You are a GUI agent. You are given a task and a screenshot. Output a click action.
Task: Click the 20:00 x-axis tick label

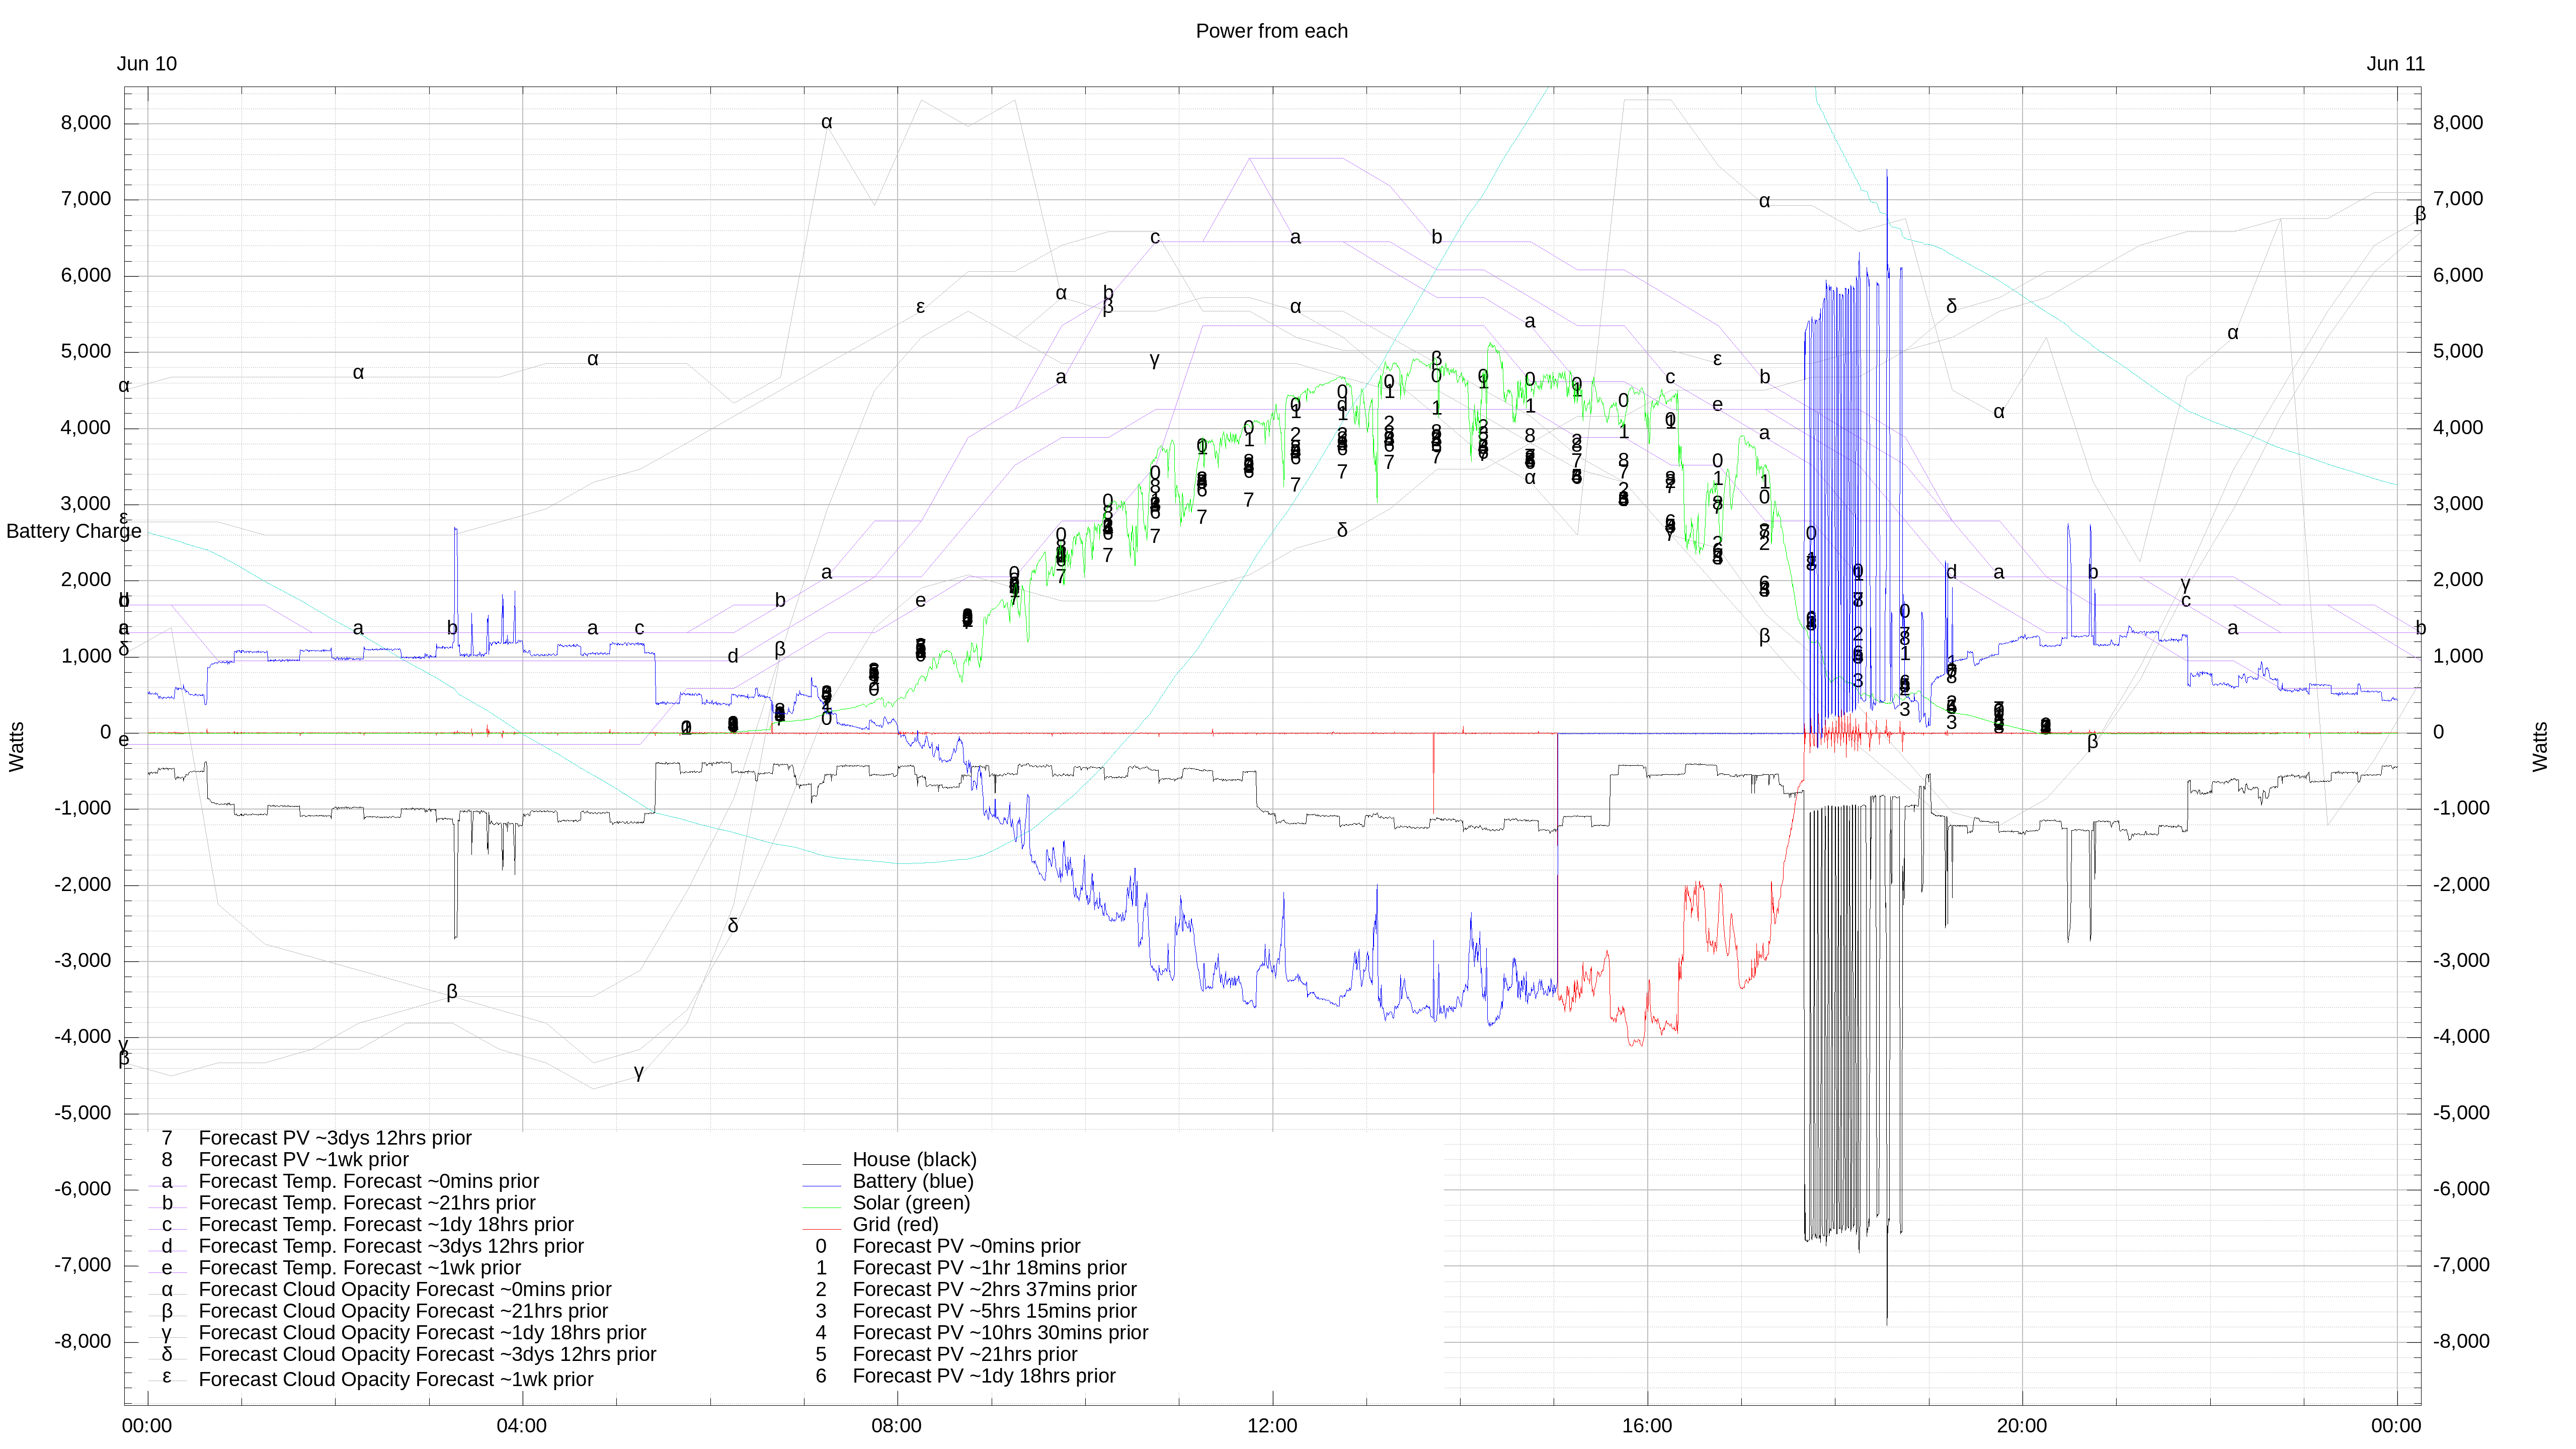click(2022, 1426)
